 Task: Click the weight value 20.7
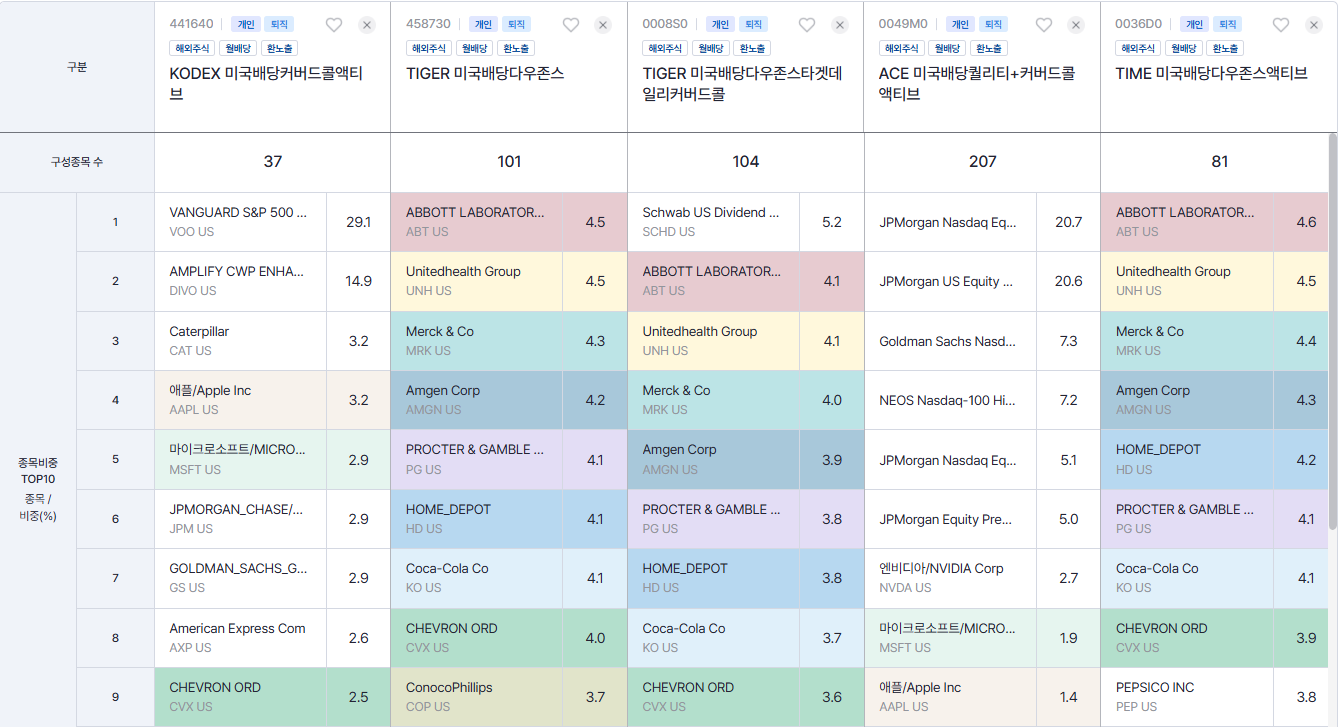pyautogui.click(x=1068, y=222)
